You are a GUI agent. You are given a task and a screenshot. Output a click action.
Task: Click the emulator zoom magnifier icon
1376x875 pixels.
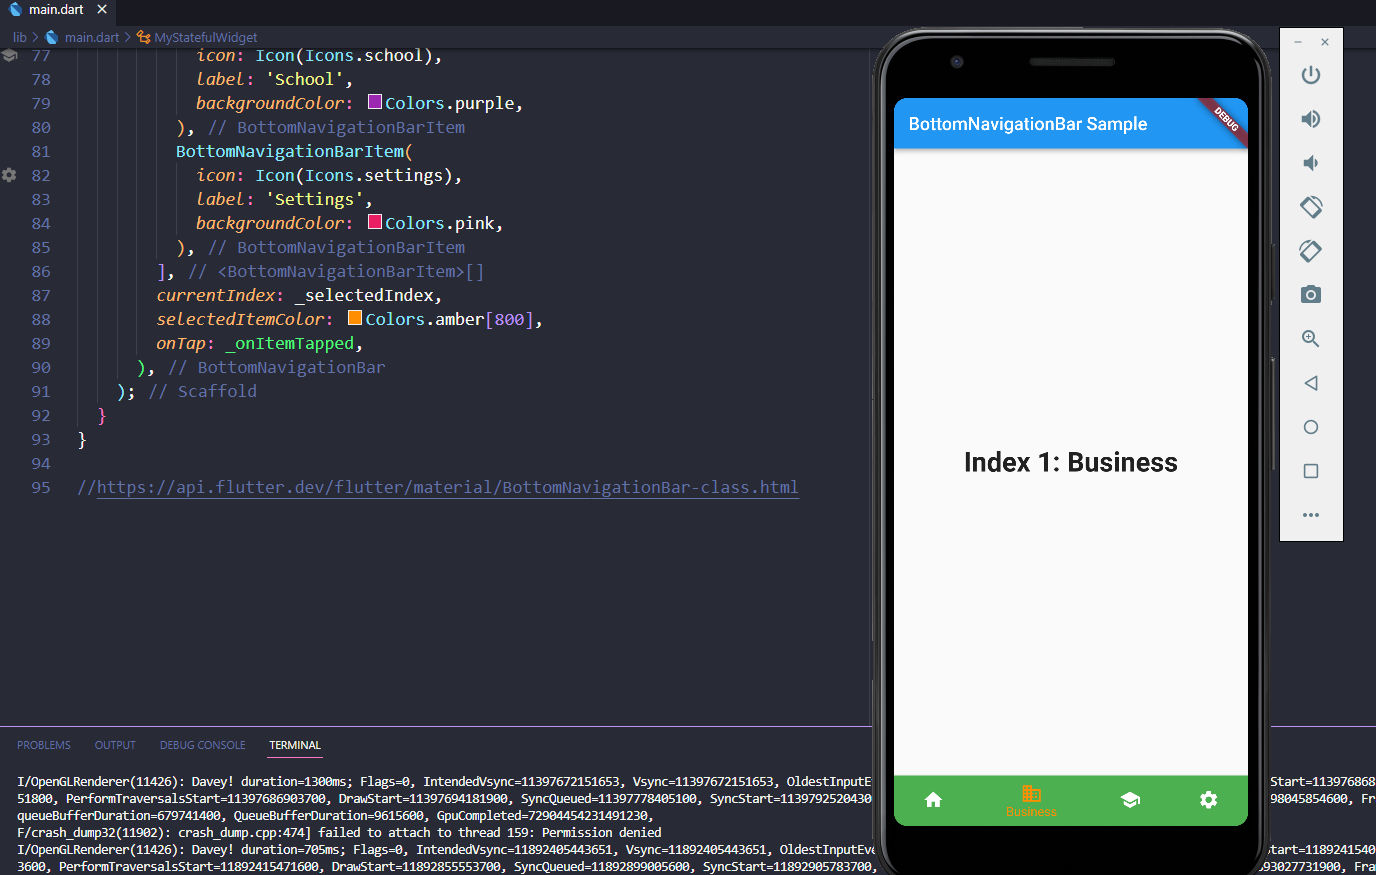(1311, 339)
